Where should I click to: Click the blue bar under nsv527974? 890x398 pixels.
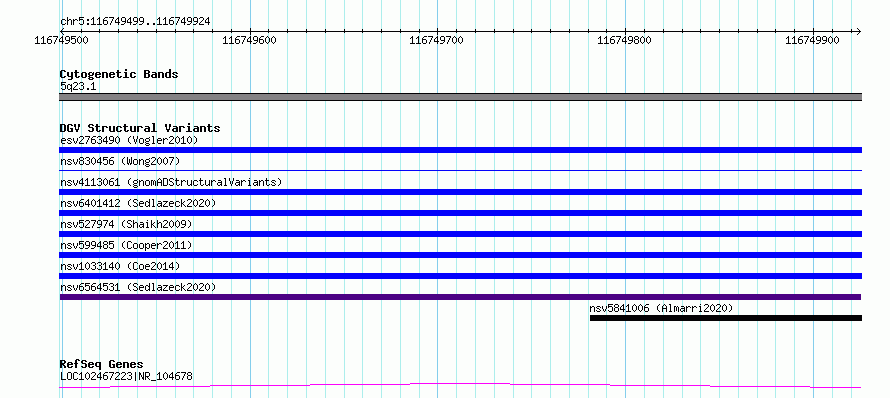point(460,234)
